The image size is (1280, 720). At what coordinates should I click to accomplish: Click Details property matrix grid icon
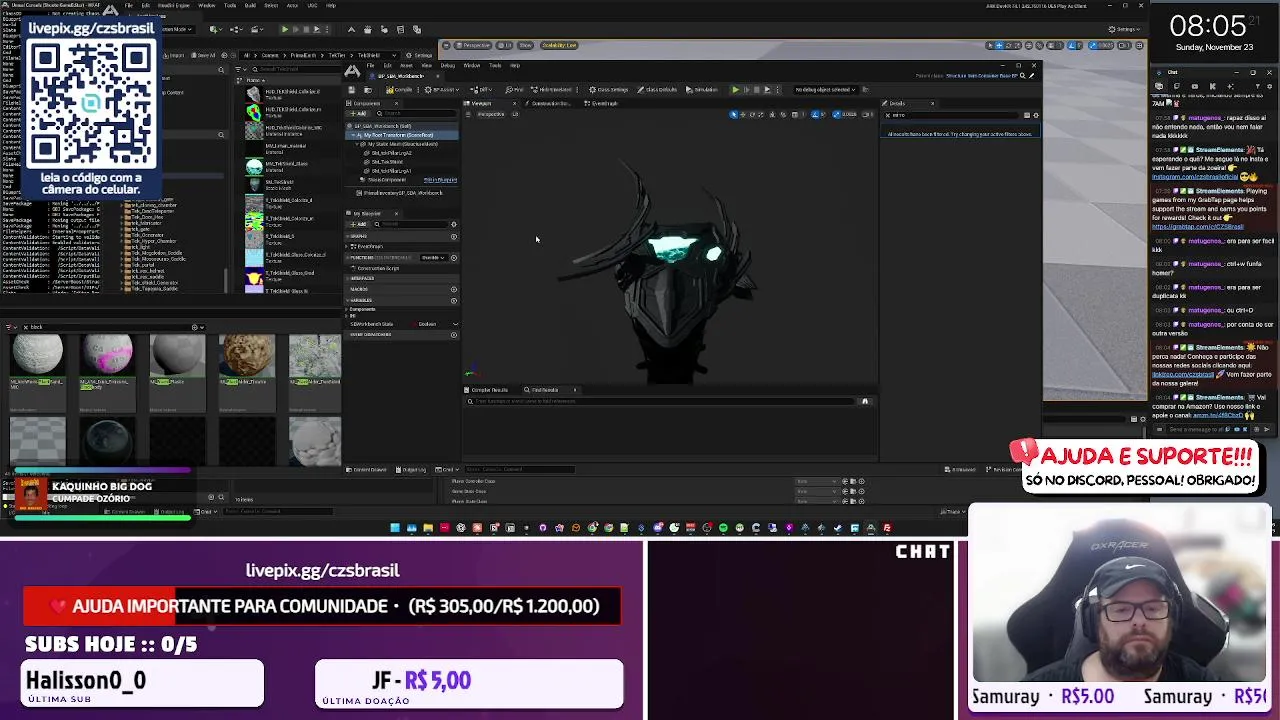tap(1026, 115)
